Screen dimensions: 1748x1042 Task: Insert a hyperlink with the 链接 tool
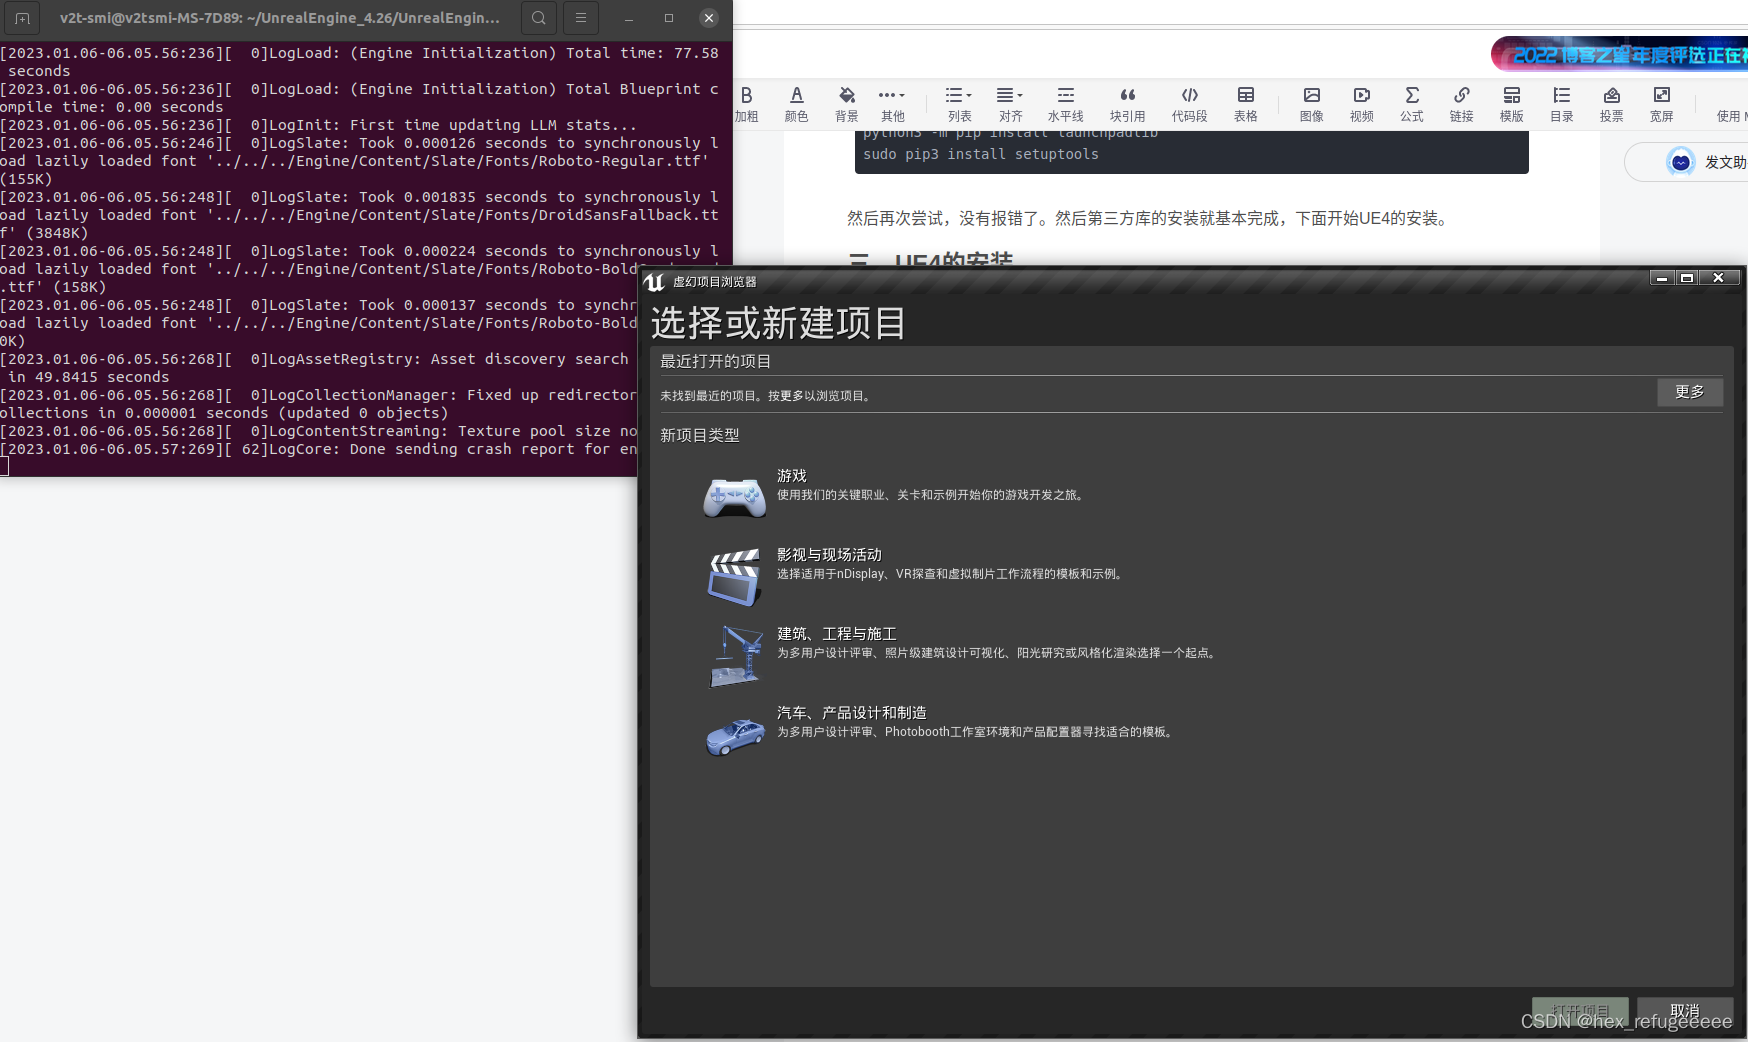coord(1462,103)
